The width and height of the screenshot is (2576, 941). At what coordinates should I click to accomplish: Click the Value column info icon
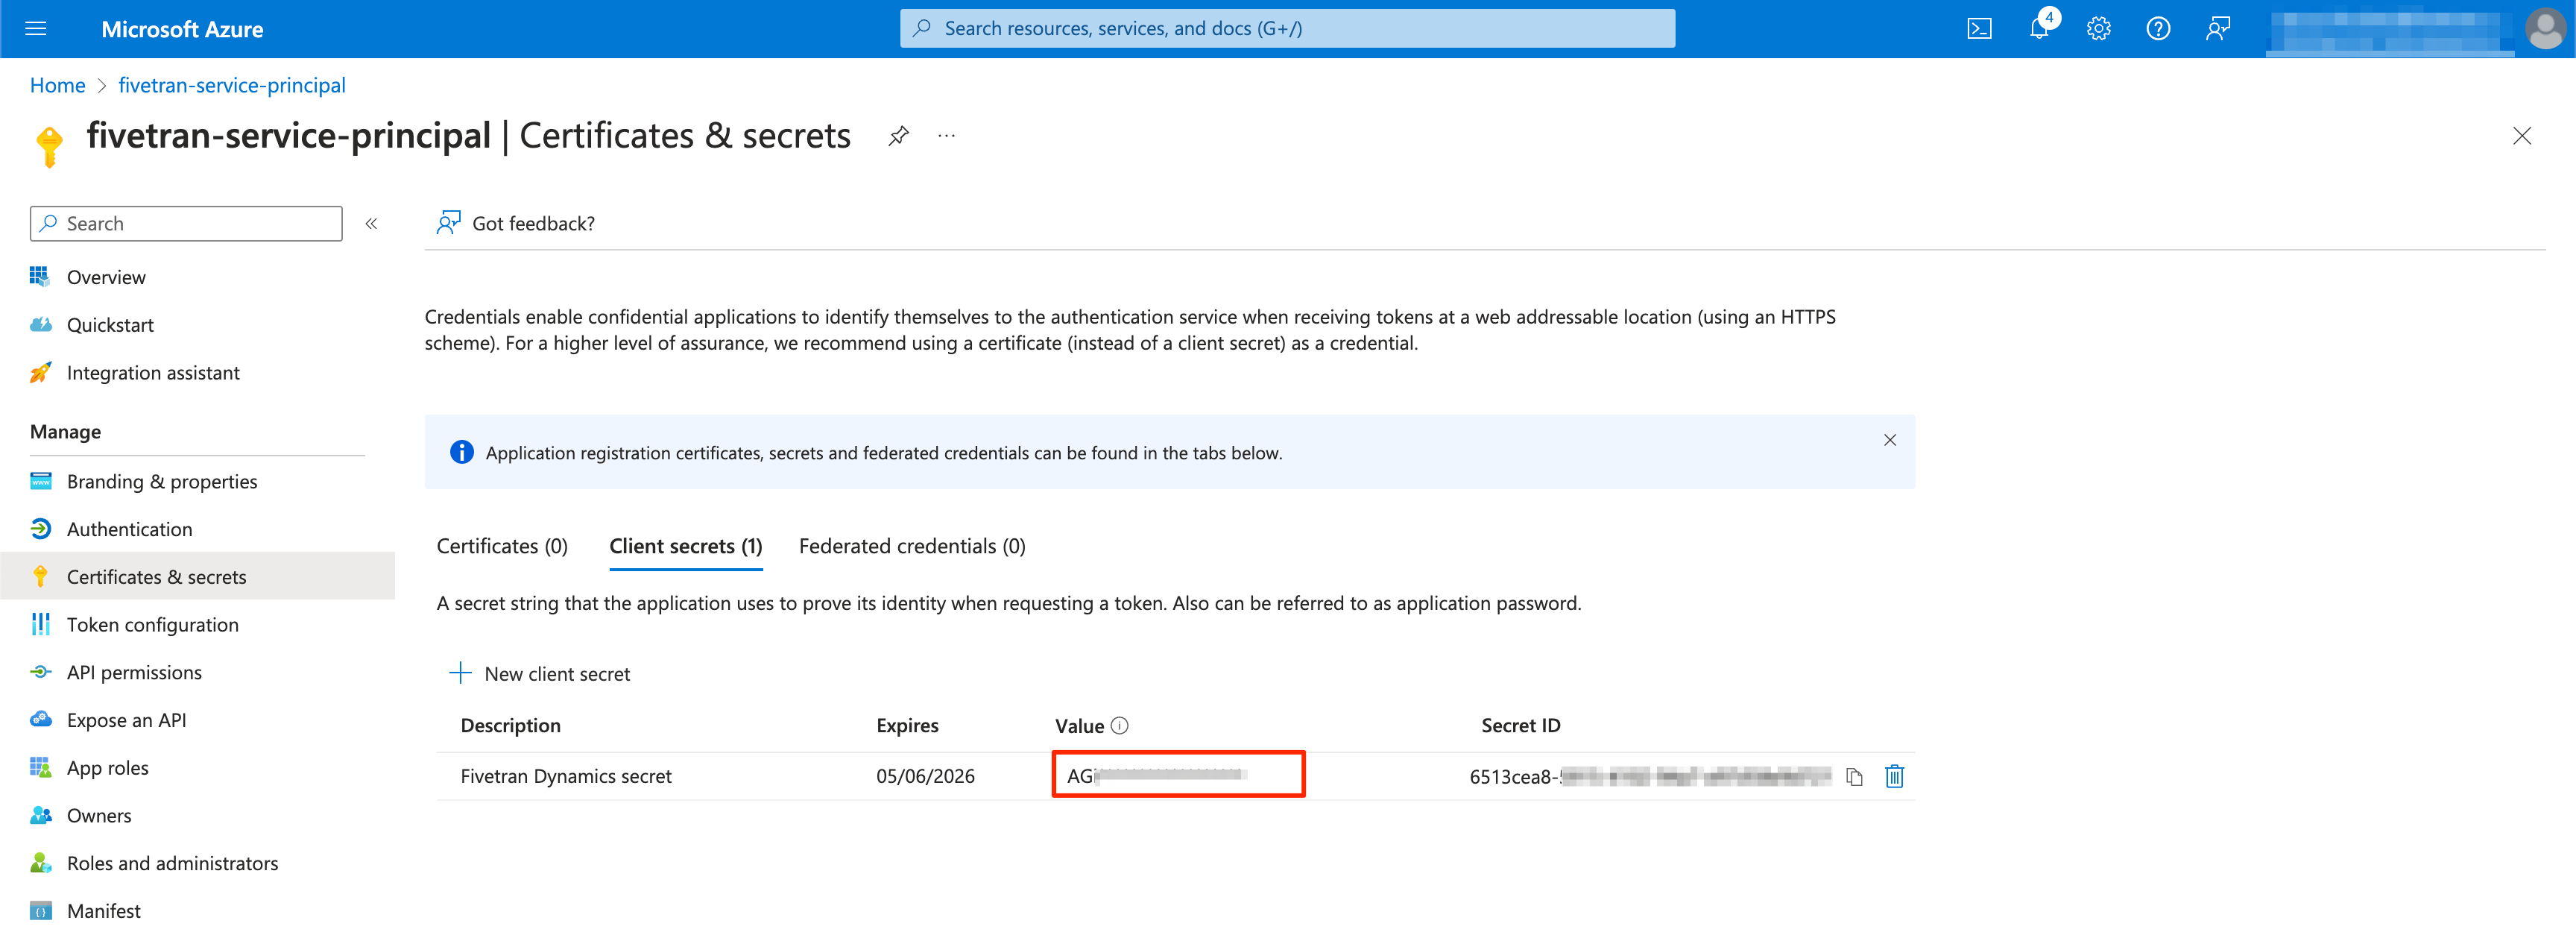(1119, 726)
